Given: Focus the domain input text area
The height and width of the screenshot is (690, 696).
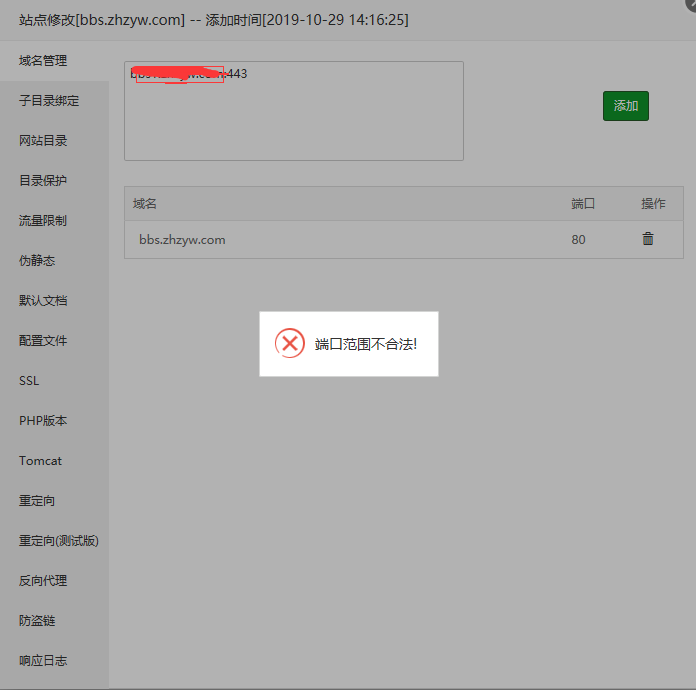Looking at the screenshot, I should 294,111.
